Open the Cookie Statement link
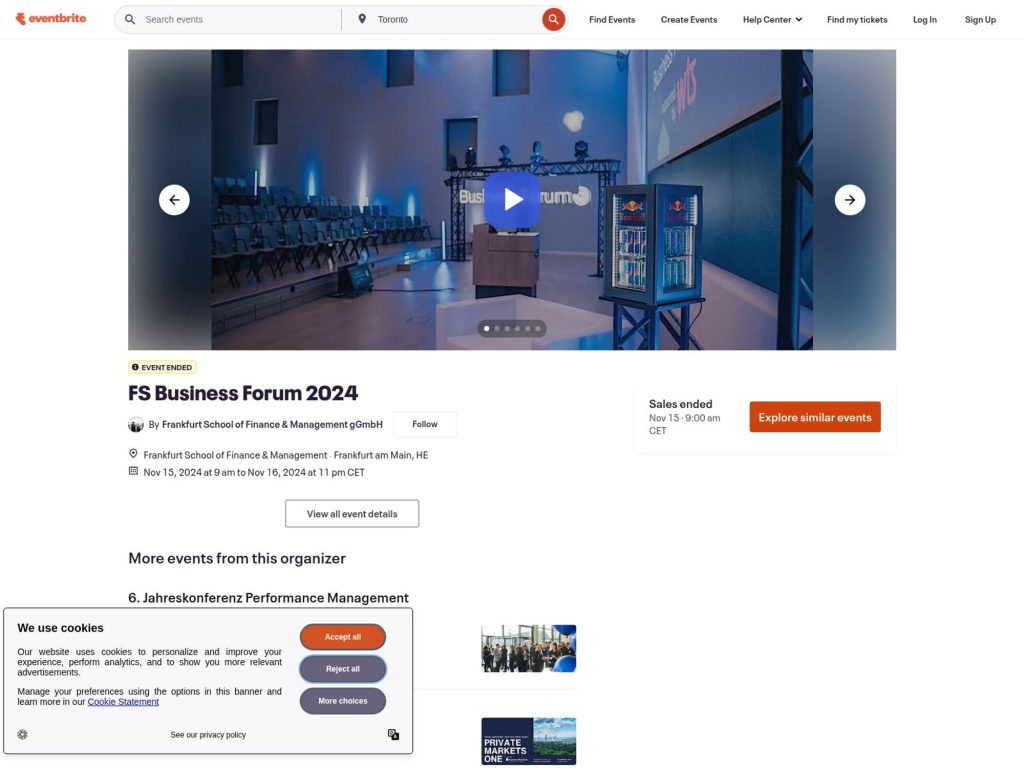The height and width of the screenshot is (768, 1024). point(122,701)
